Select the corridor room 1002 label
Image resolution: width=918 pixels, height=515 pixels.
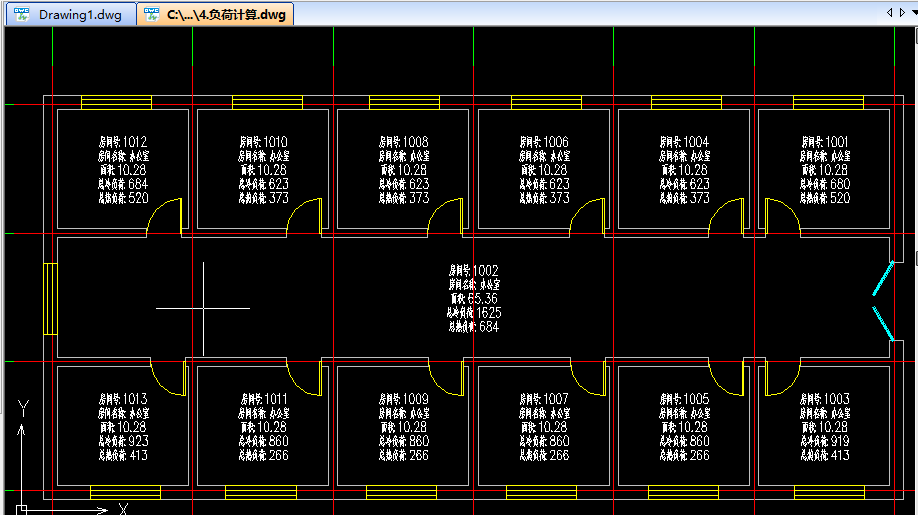(x=473, y=298)
